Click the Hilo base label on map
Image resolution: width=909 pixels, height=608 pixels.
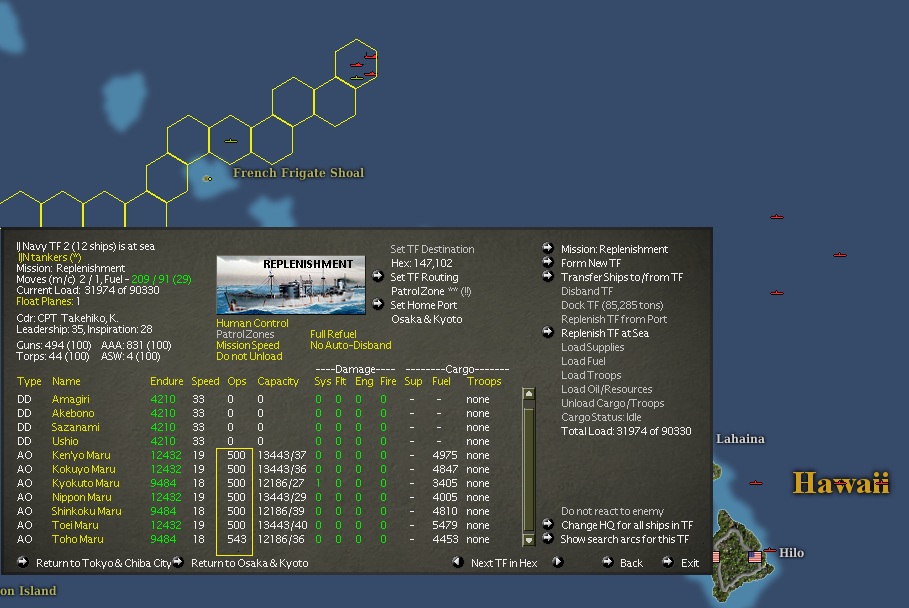coord(791,552)
